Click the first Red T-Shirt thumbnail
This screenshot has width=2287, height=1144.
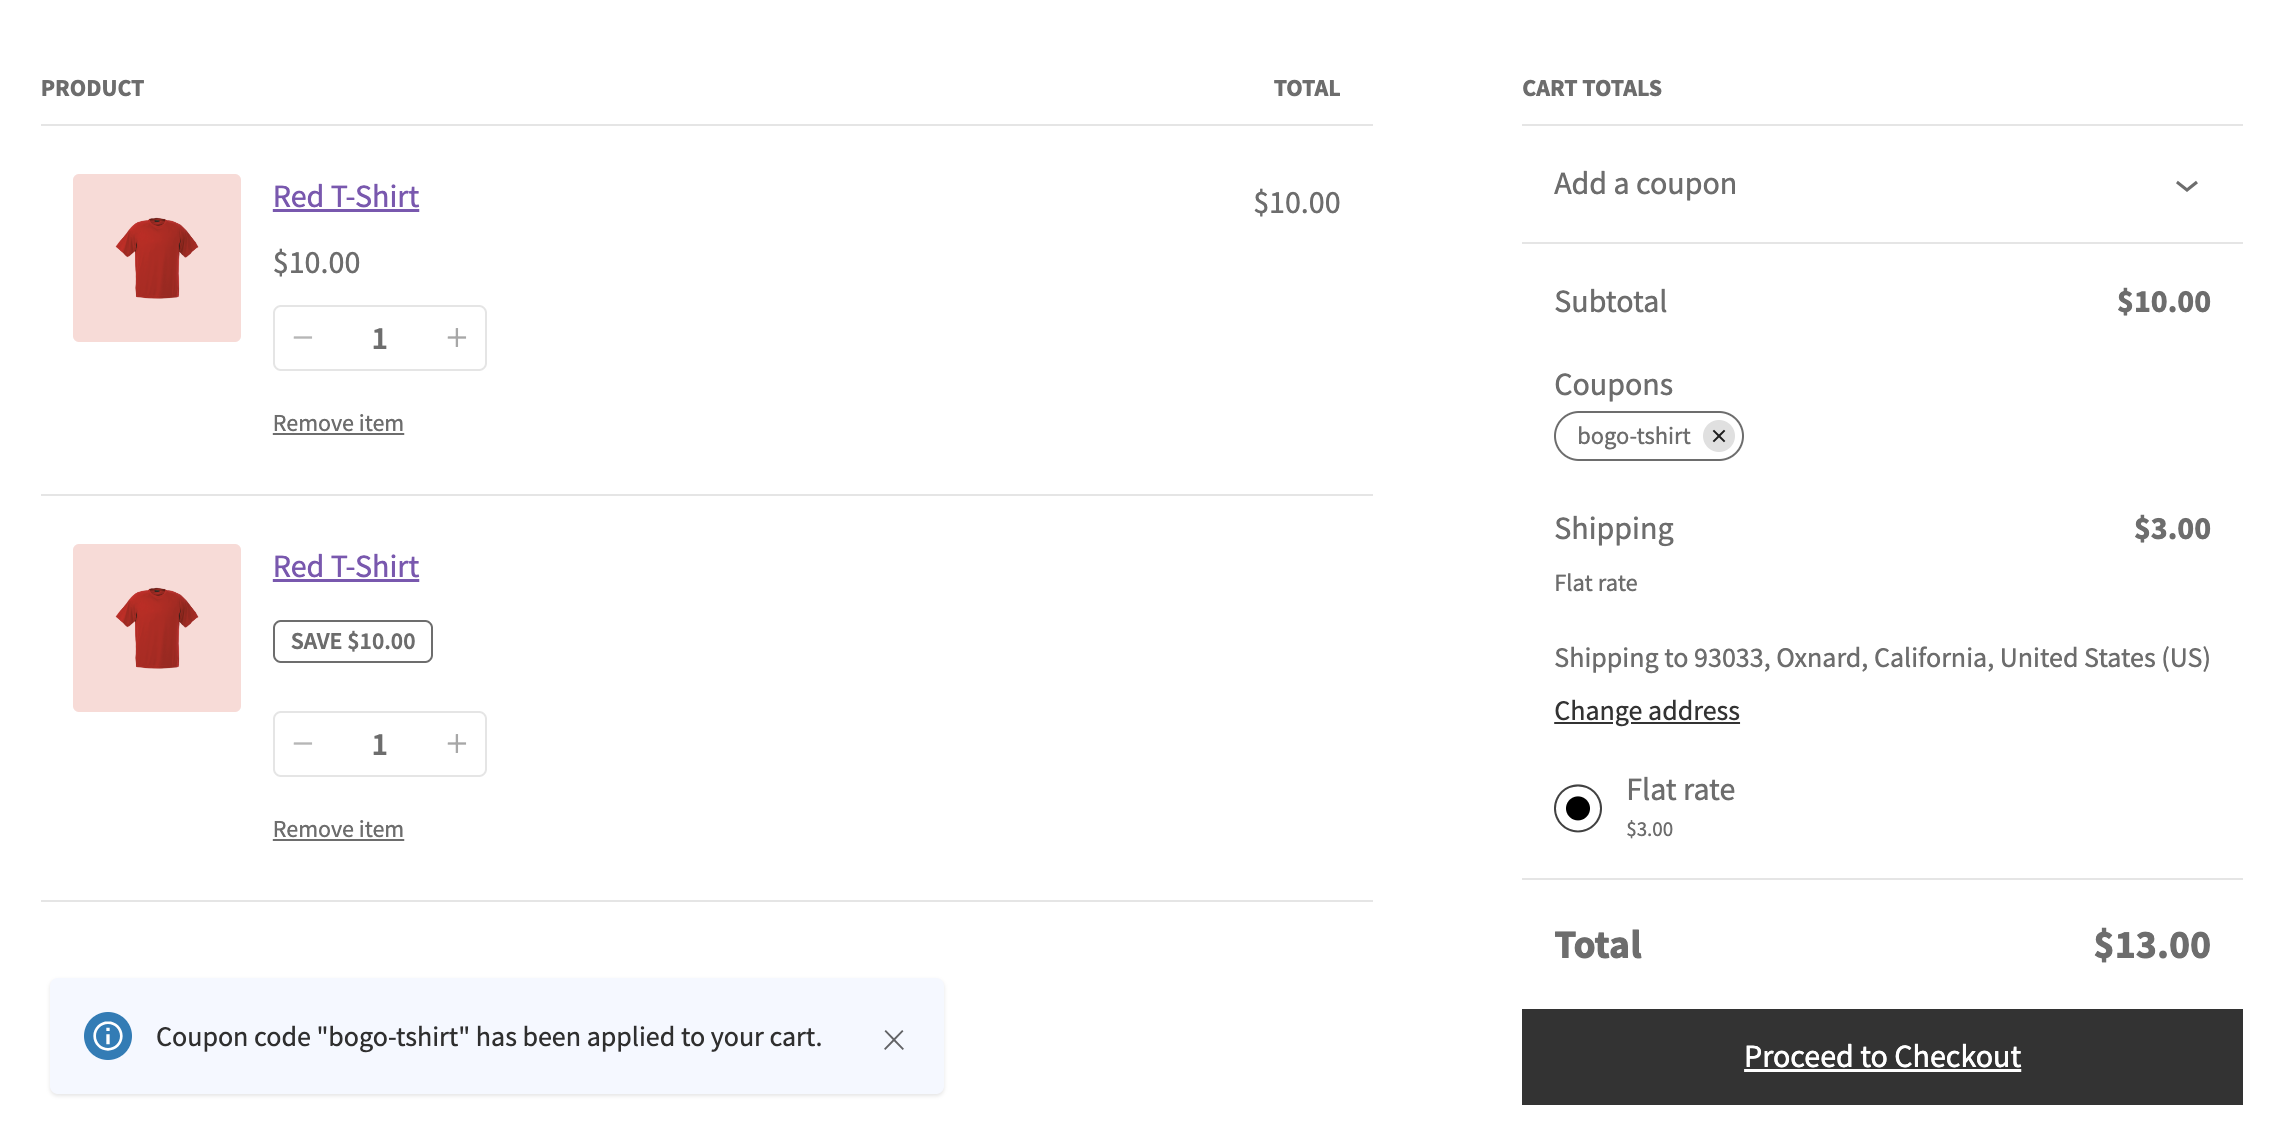156,258
